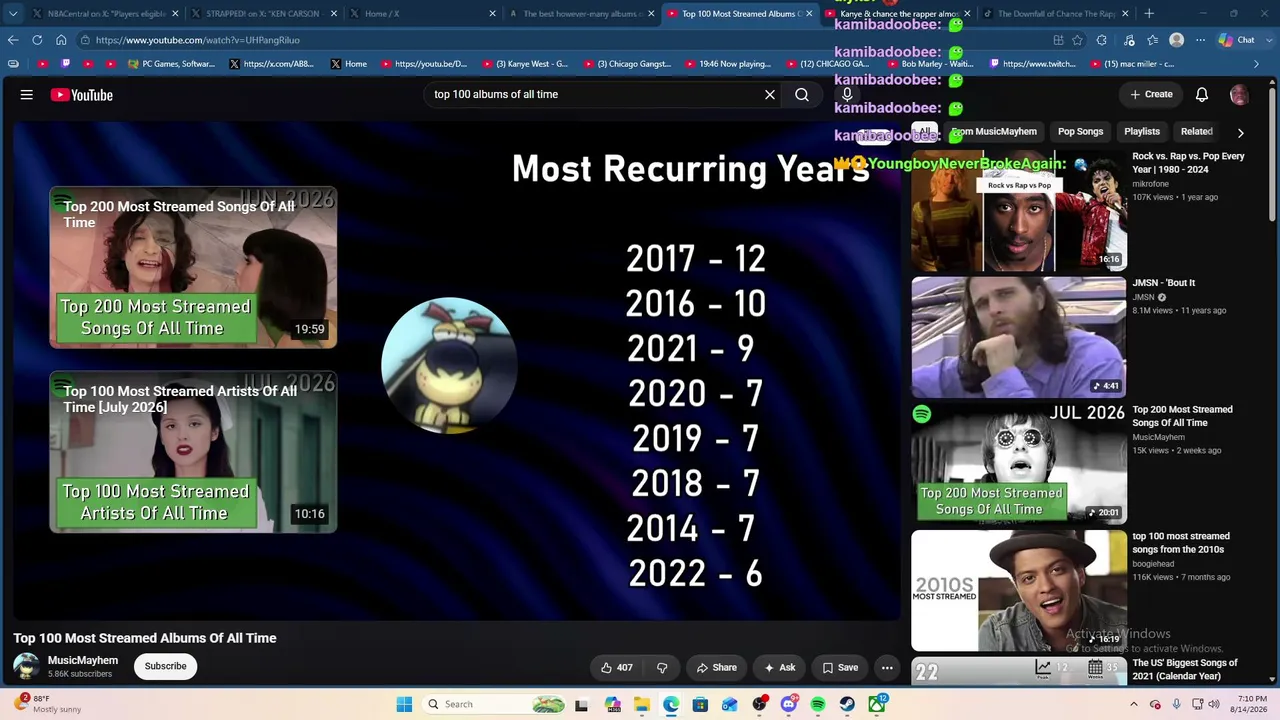Like the video with 407 likes
This screenshot has height=720, width=1280.
(x=616, y=667)
